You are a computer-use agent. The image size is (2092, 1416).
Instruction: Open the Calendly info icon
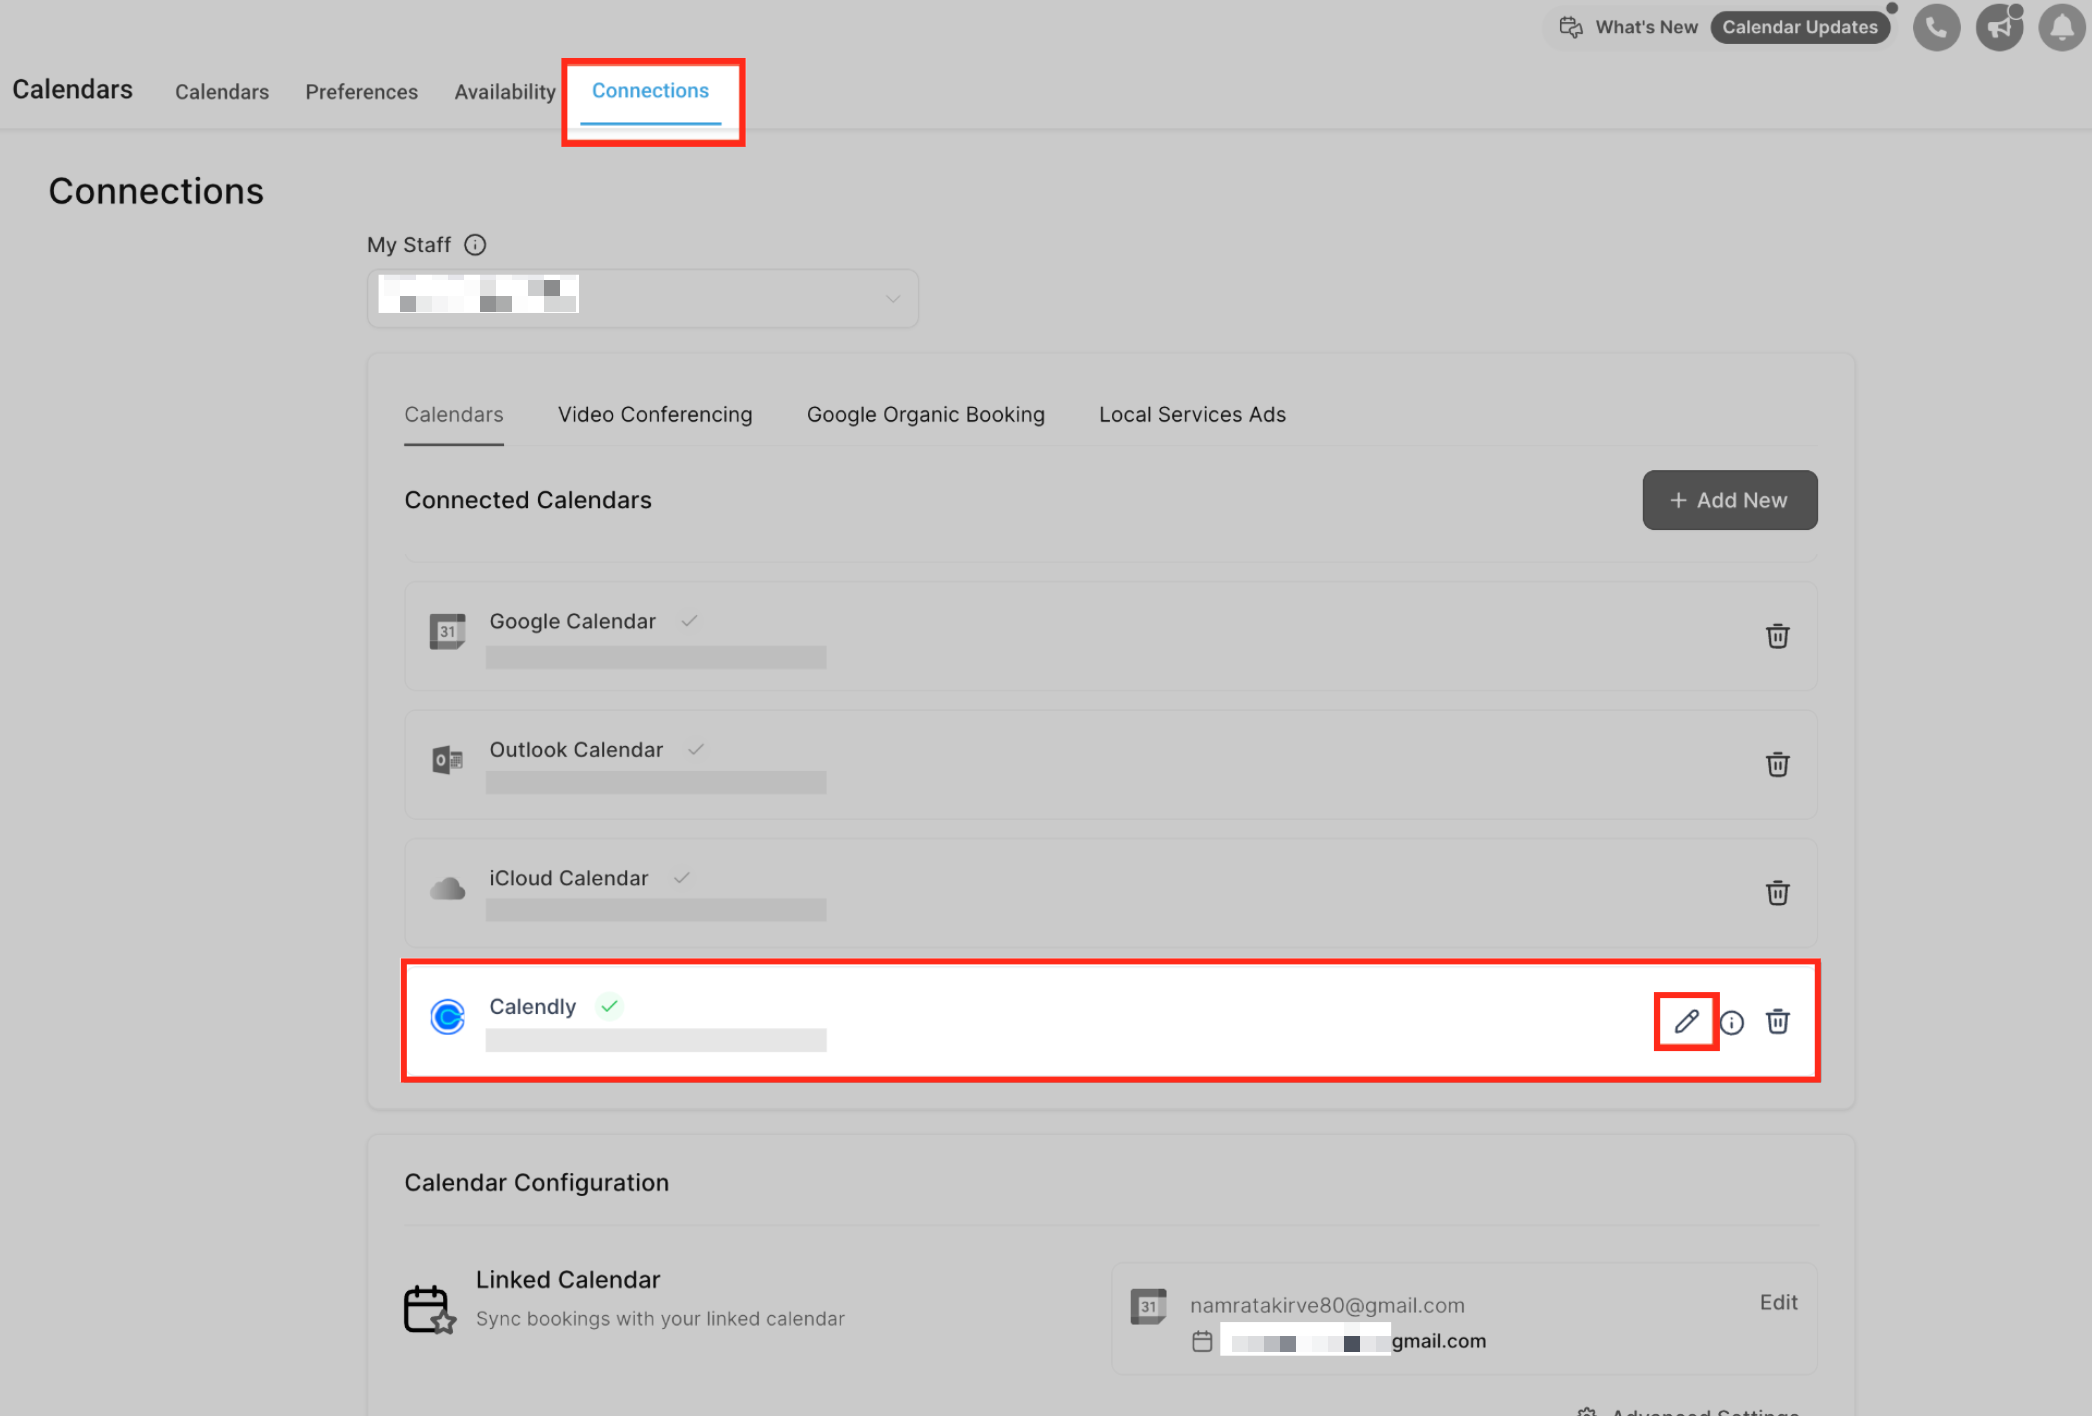pyautogui.click(x=1732, y=1022)
